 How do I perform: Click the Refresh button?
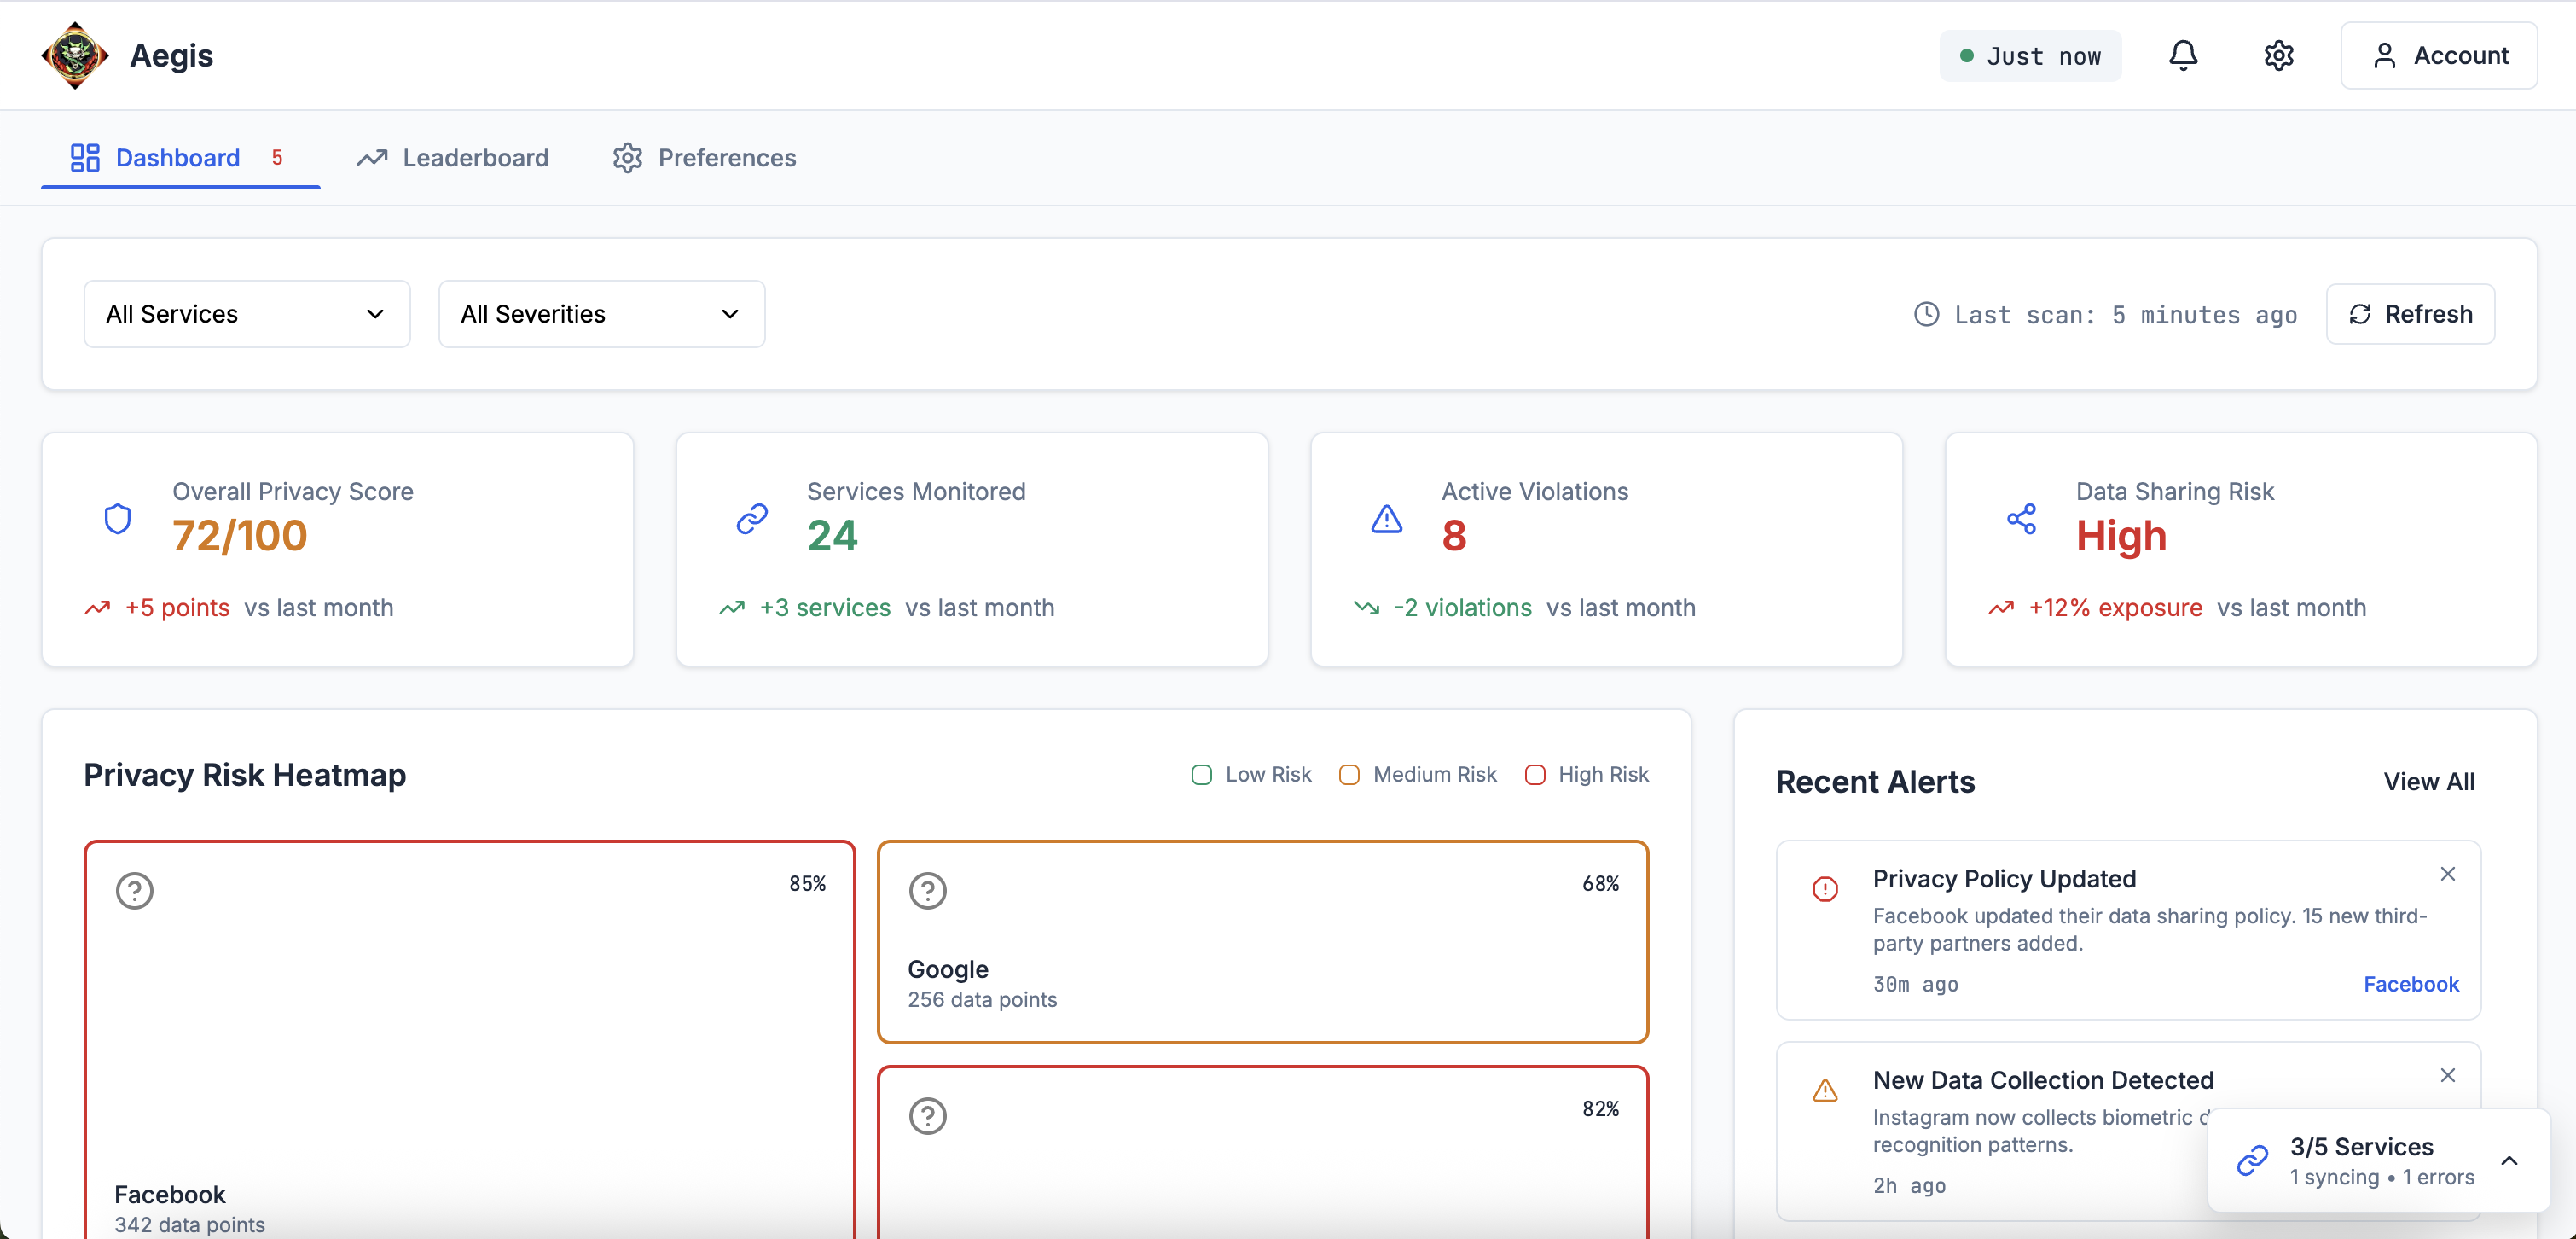2411,313
